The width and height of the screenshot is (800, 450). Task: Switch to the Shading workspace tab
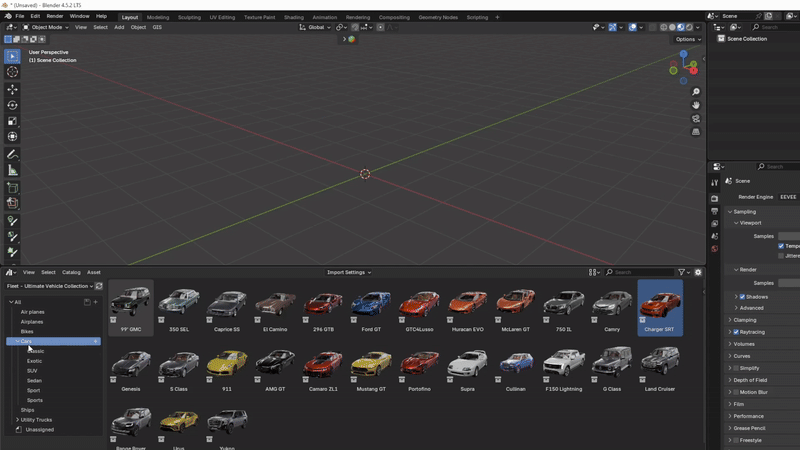click(x=293, y=17)
